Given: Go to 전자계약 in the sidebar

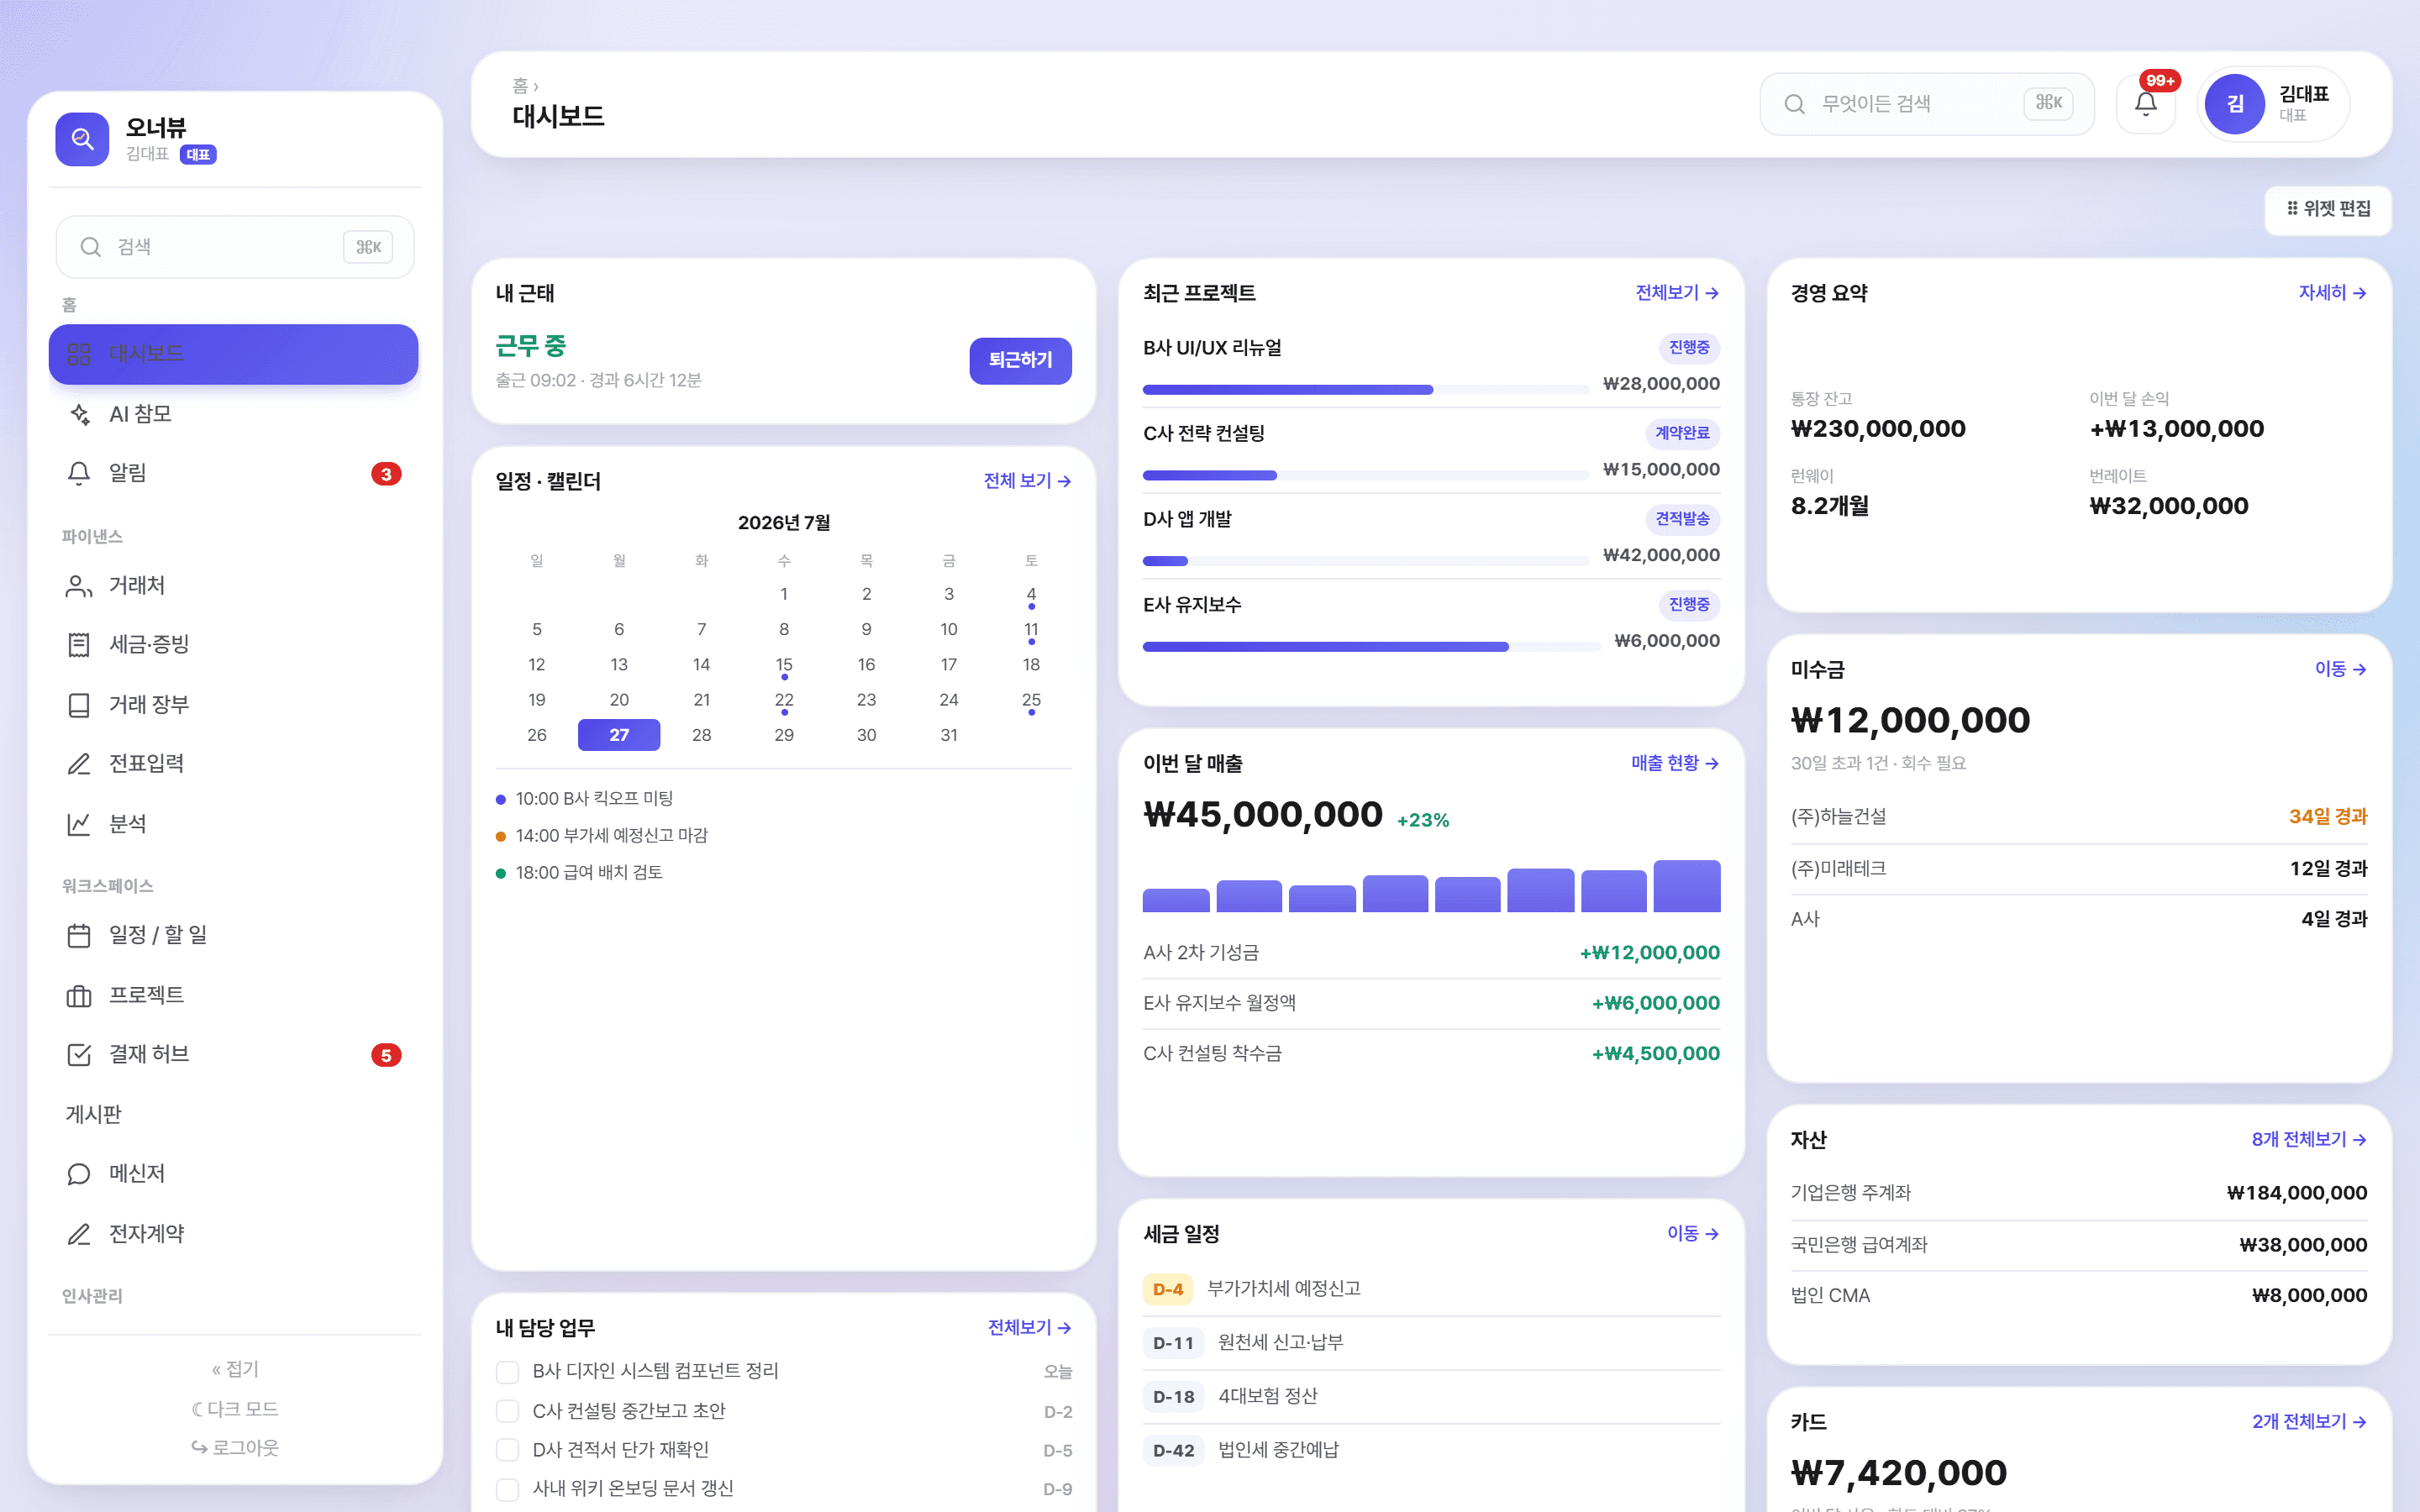Looking at the screenshot, I should pyautogui.click(x=233, y=1234).
